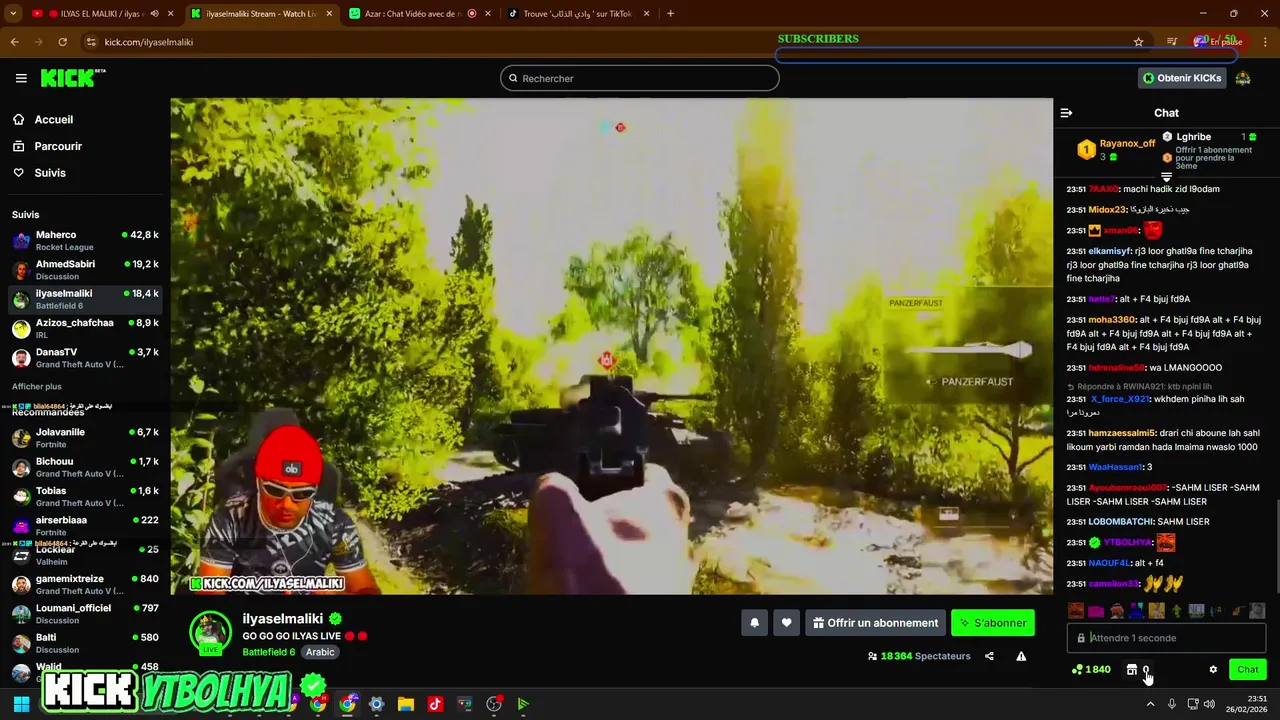Viewport: 1280px width, 720px height.
Task: Open File Explorer from the taskbar
Action: 406,704
